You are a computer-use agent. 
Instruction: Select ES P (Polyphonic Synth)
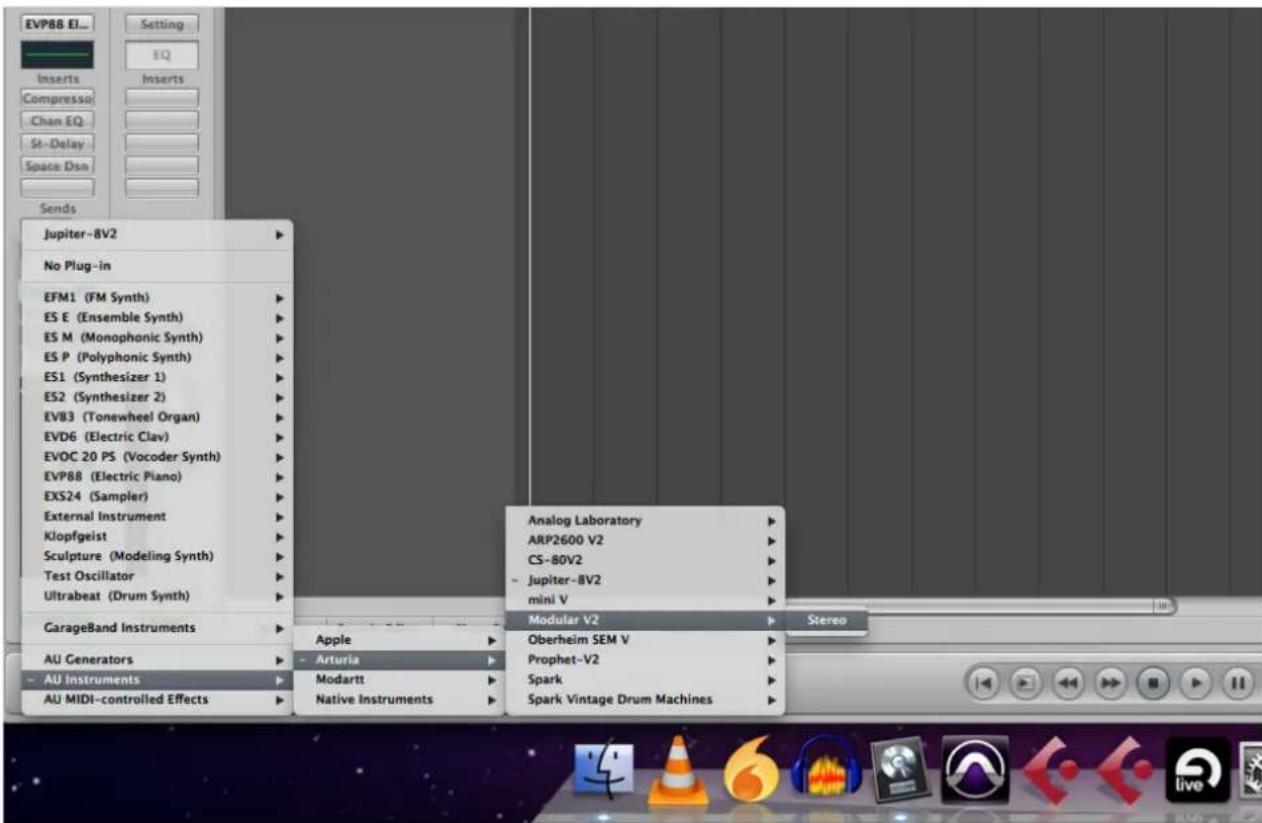click(157, 357)
